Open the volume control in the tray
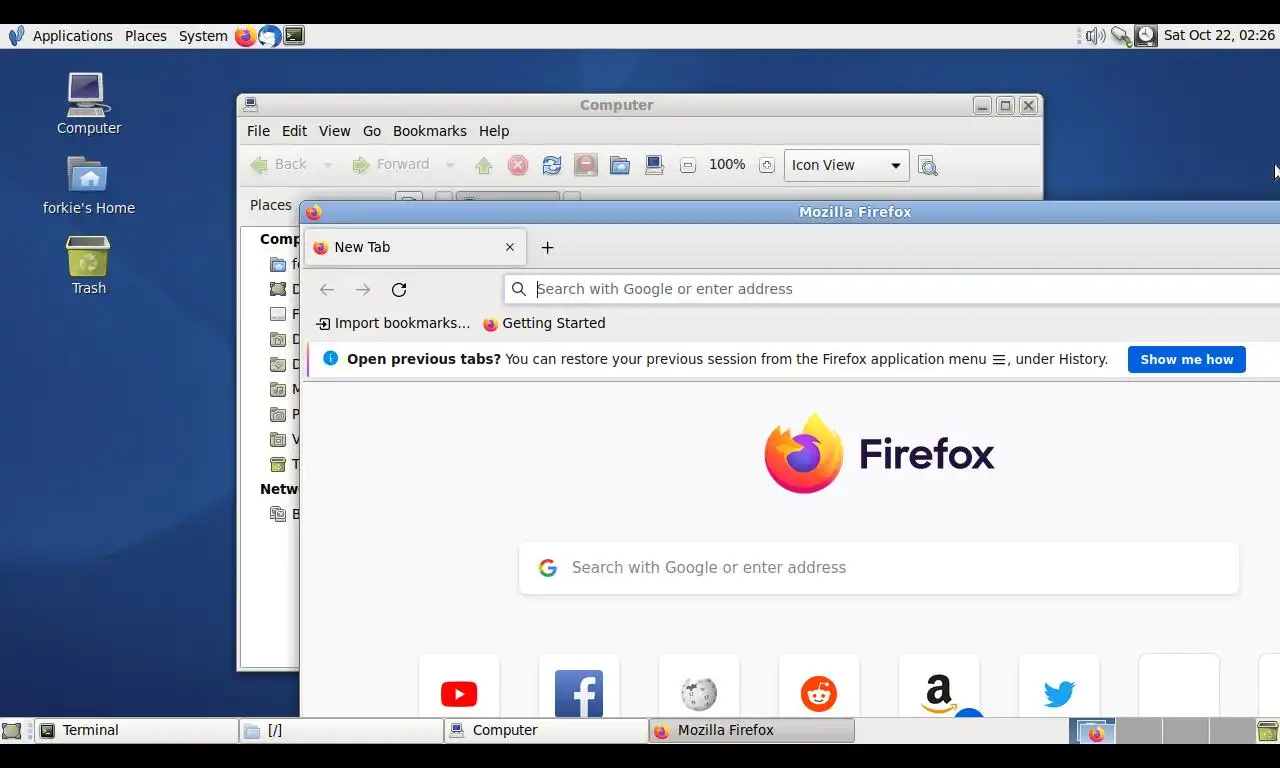 [1096, 36]
